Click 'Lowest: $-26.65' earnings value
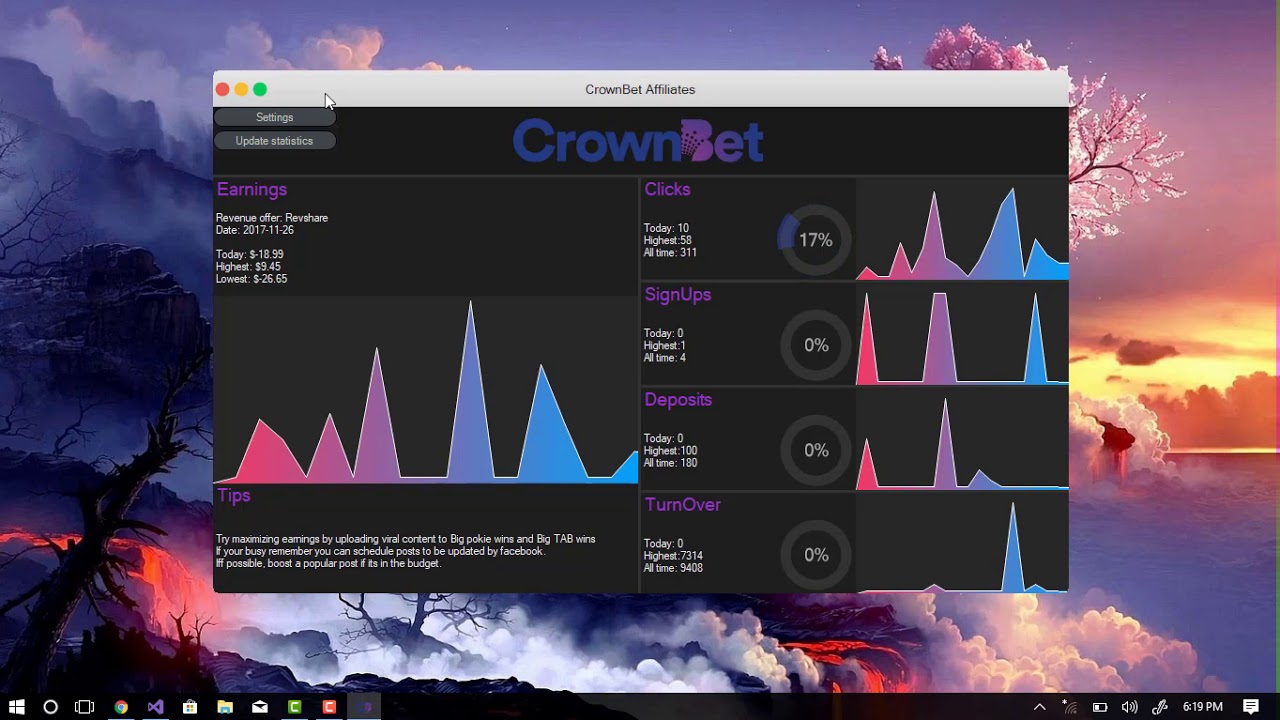Image resolution: width=1280 pixels, height=720 pixels. coord(252,279)
